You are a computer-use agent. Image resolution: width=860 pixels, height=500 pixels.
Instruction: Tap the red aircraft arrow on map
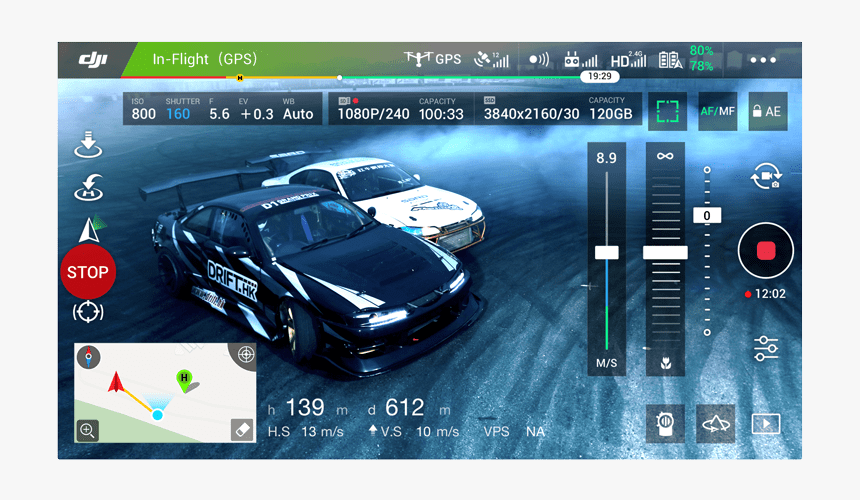(116, 382)
